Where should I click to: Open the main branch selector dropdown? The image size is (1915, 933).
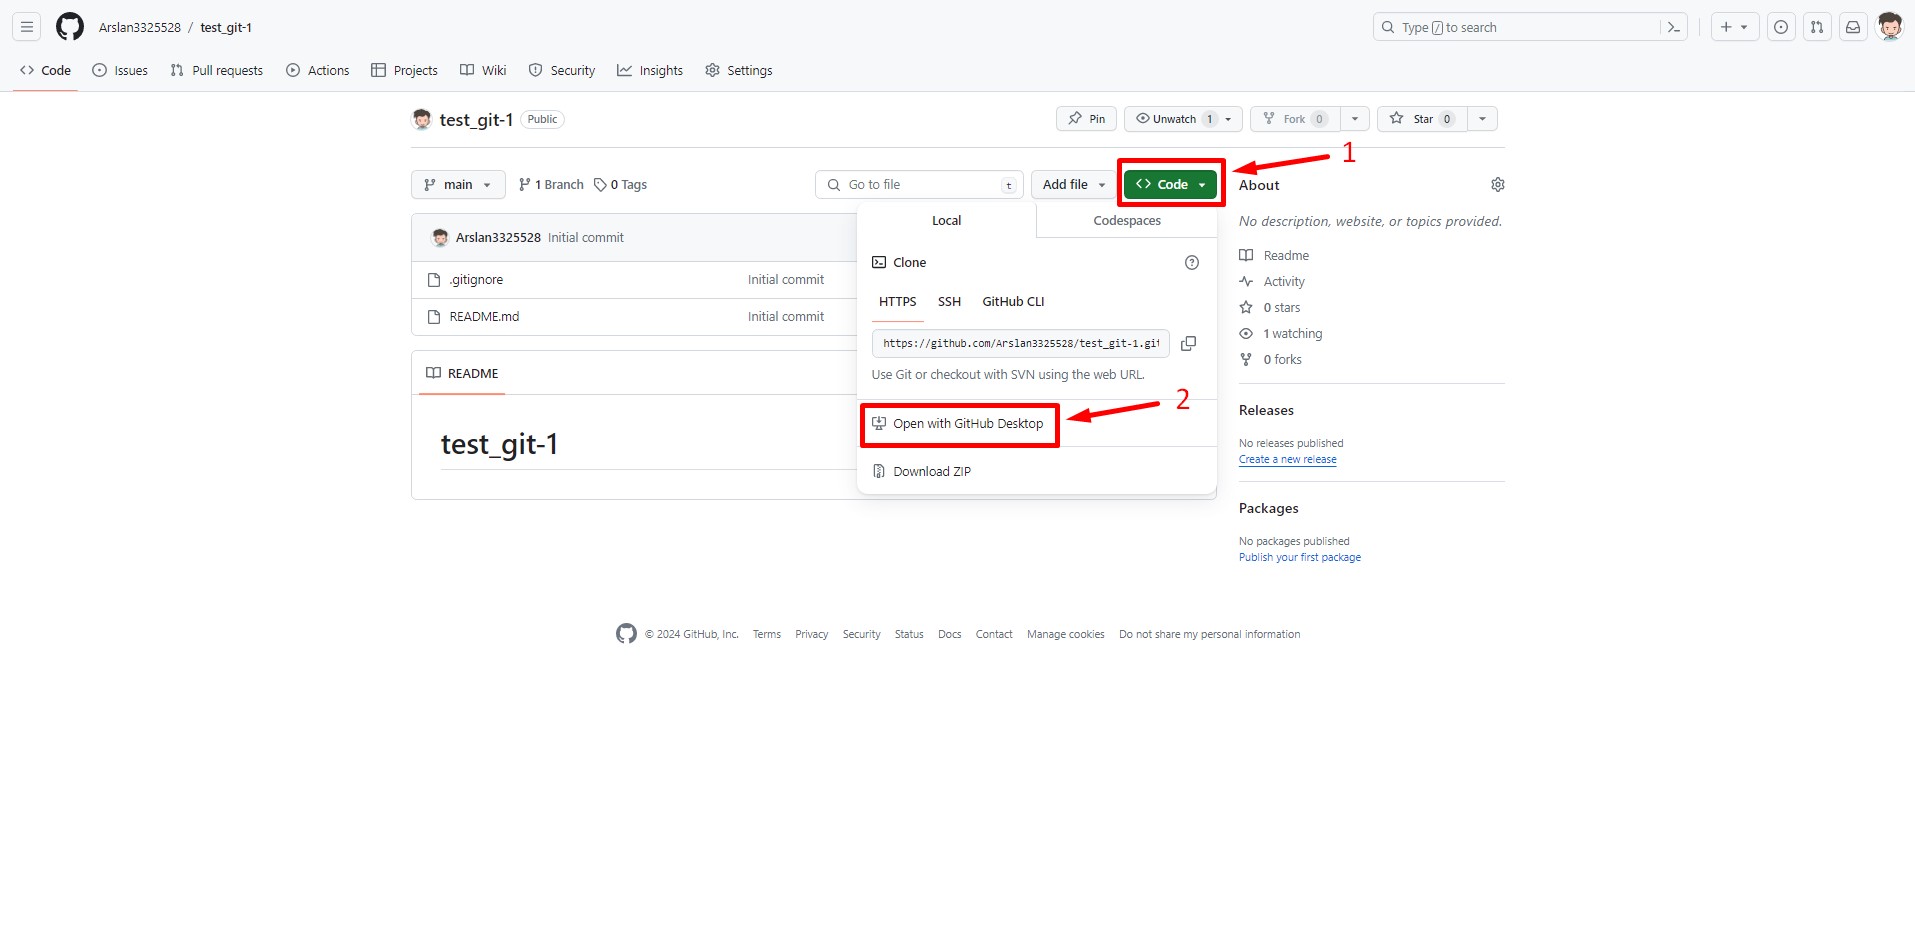coord(458,185)
